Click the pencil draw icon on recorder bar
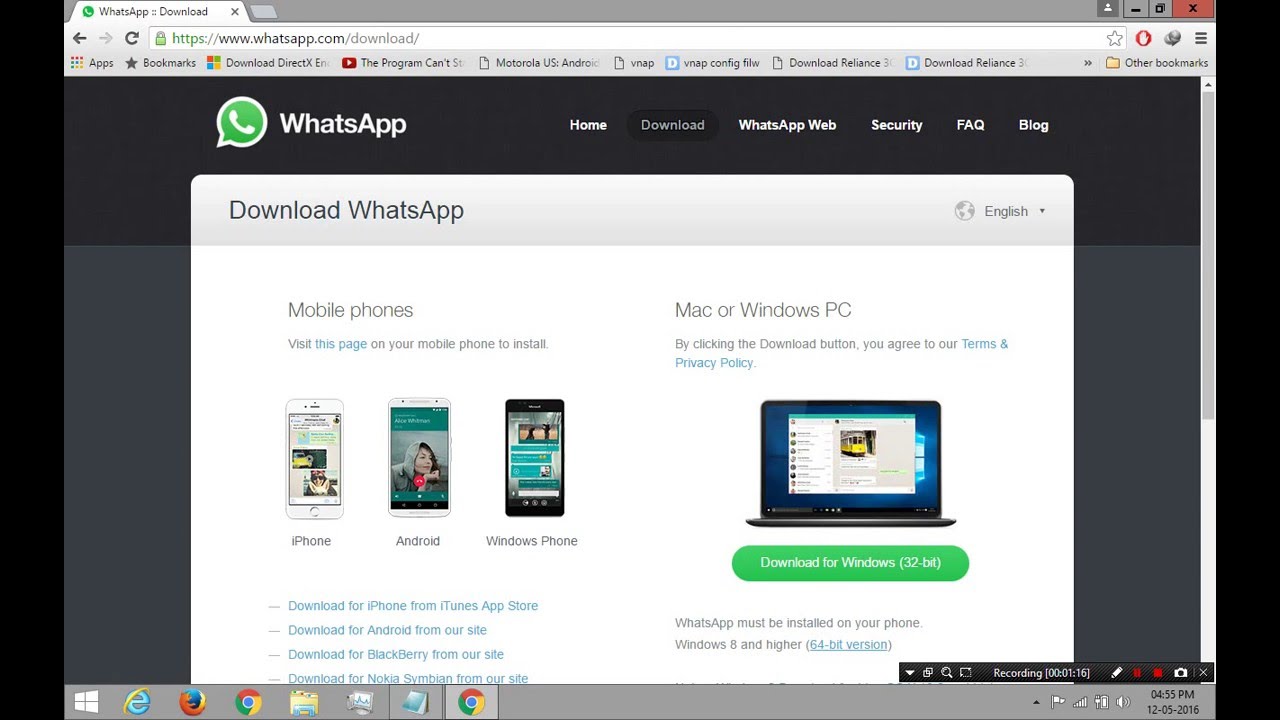Viewport: 1280px width, 720px height. tap(1117, 673)
